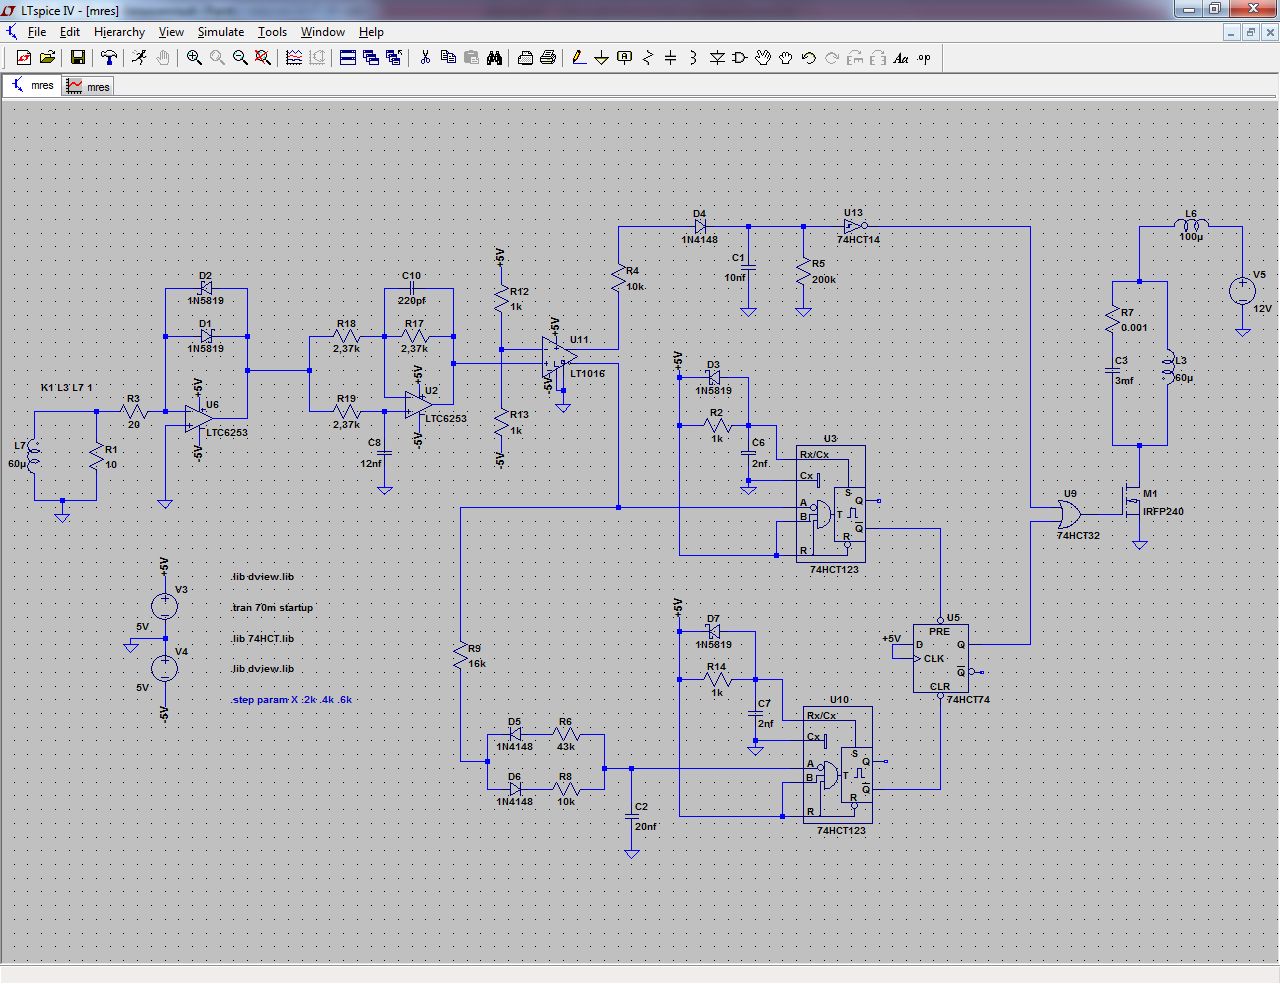Select the Cut scissors tool
The image size is (1280, 984).
coord(425,58)
